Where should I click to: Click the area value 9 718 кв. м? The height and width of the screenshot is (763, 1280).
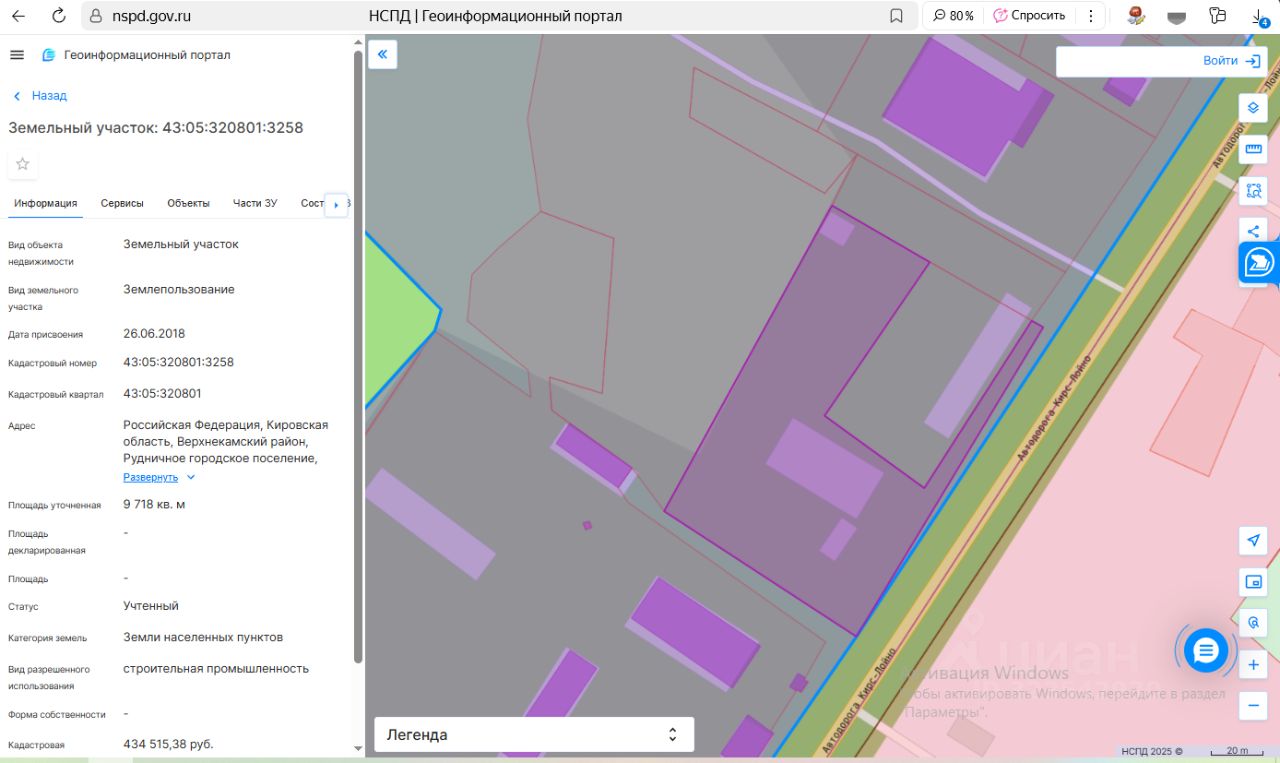(x=154, y=504)
